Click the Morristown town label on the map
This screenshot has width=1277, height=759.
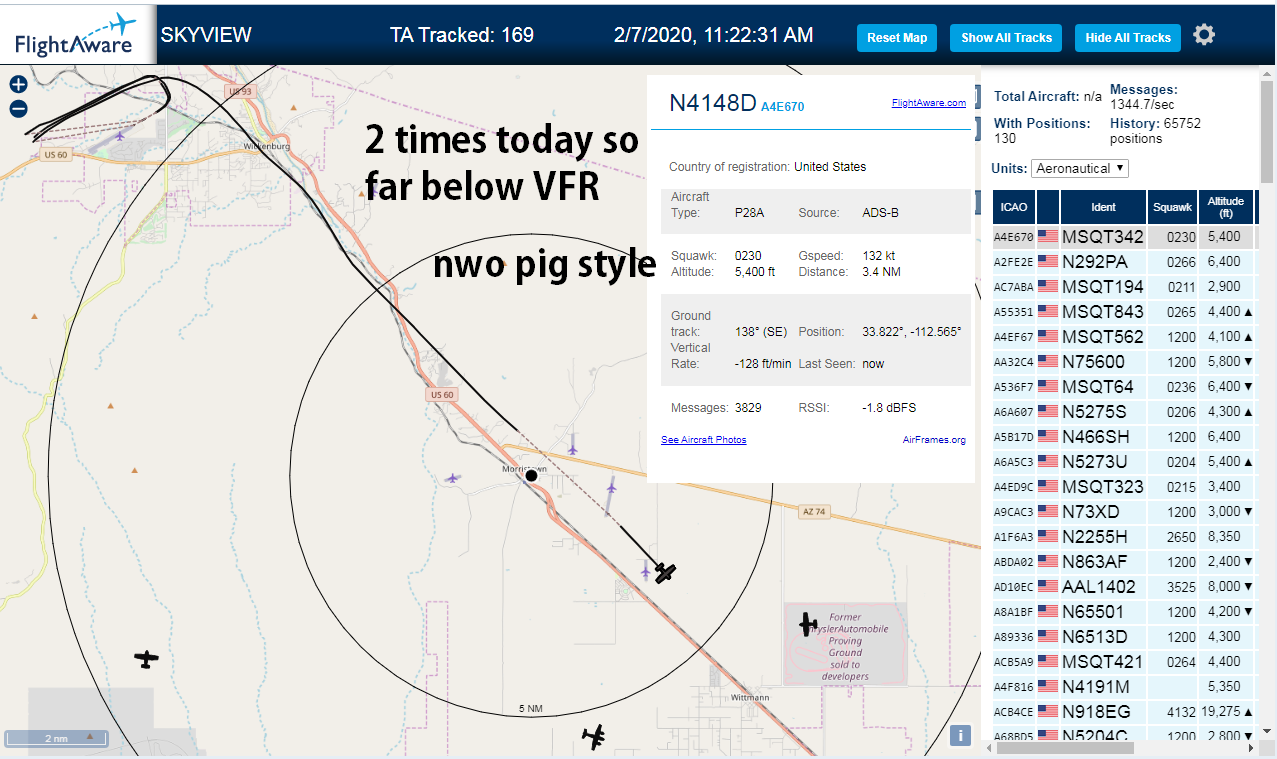point(524,468)
